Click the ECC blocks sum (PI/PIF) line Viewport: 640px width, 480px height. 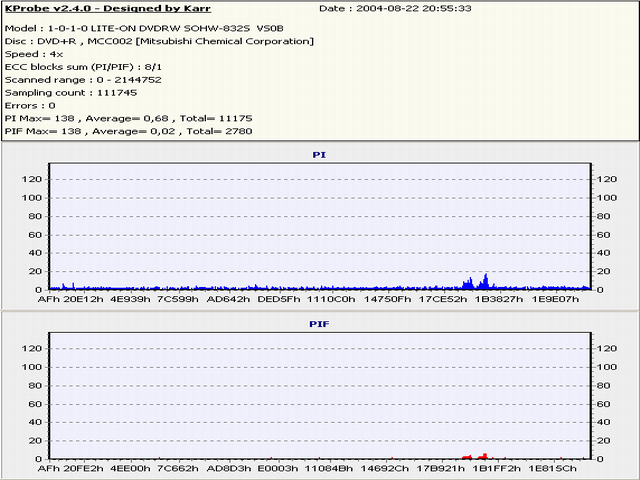tap(83, 67)
